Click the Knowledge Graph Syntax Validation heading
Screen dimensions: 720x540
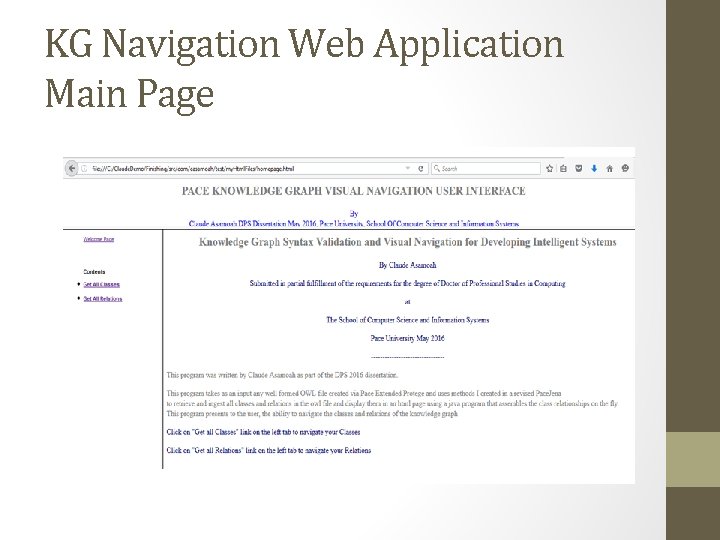tap(407, 242)
